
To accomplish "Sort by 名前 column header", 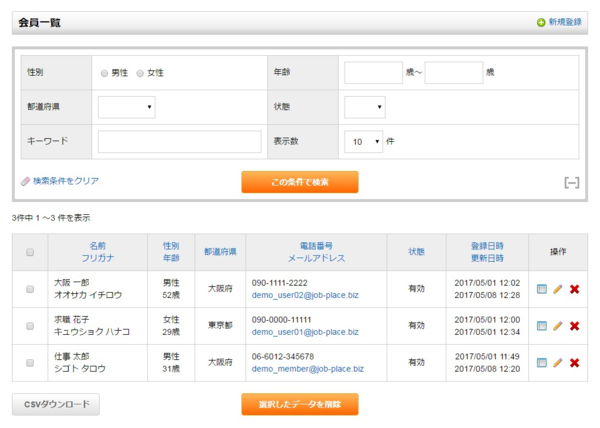I will click(98, 246).
